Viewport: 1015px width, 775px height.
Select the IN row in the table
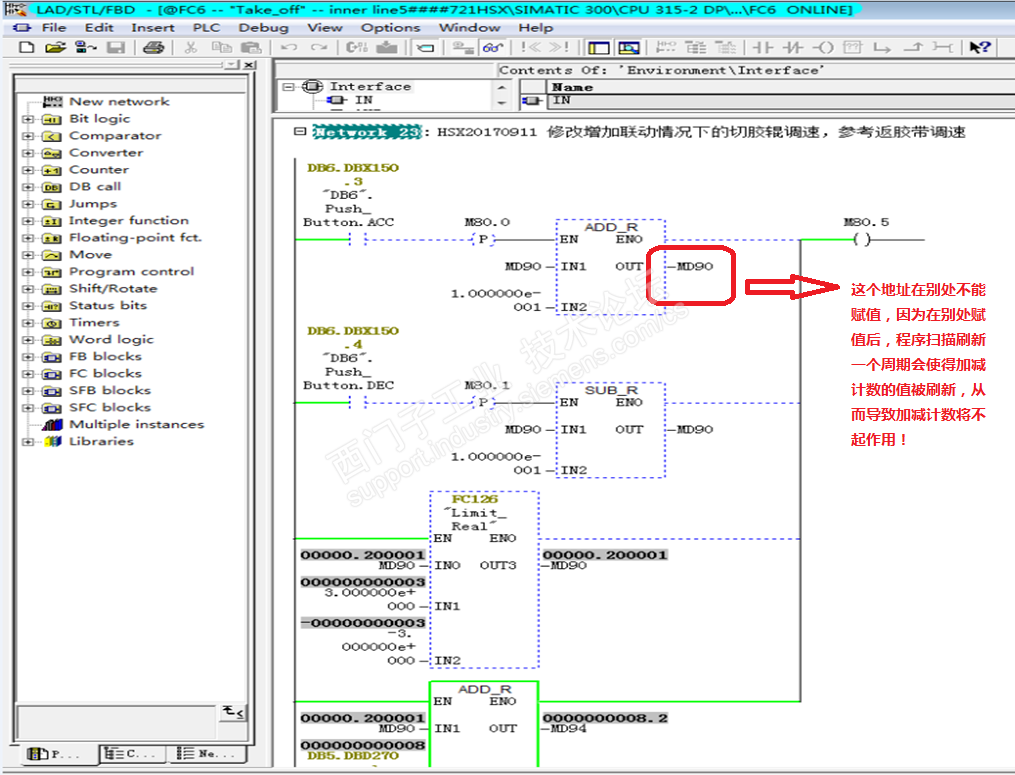[779, 100]
